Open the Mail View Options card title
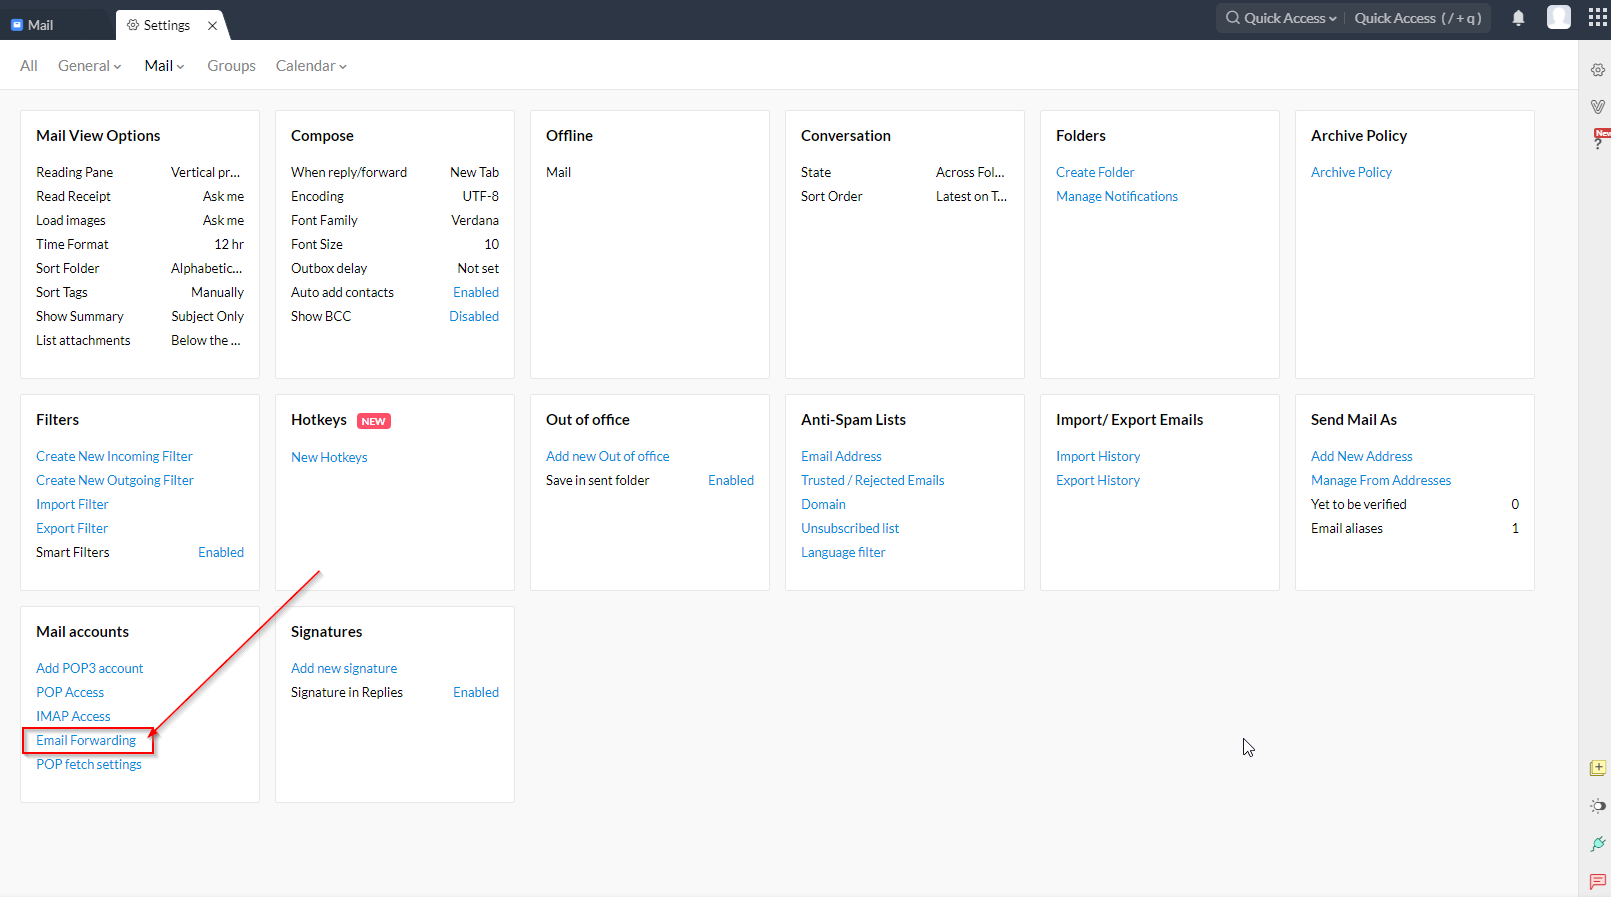 (98, 136)
